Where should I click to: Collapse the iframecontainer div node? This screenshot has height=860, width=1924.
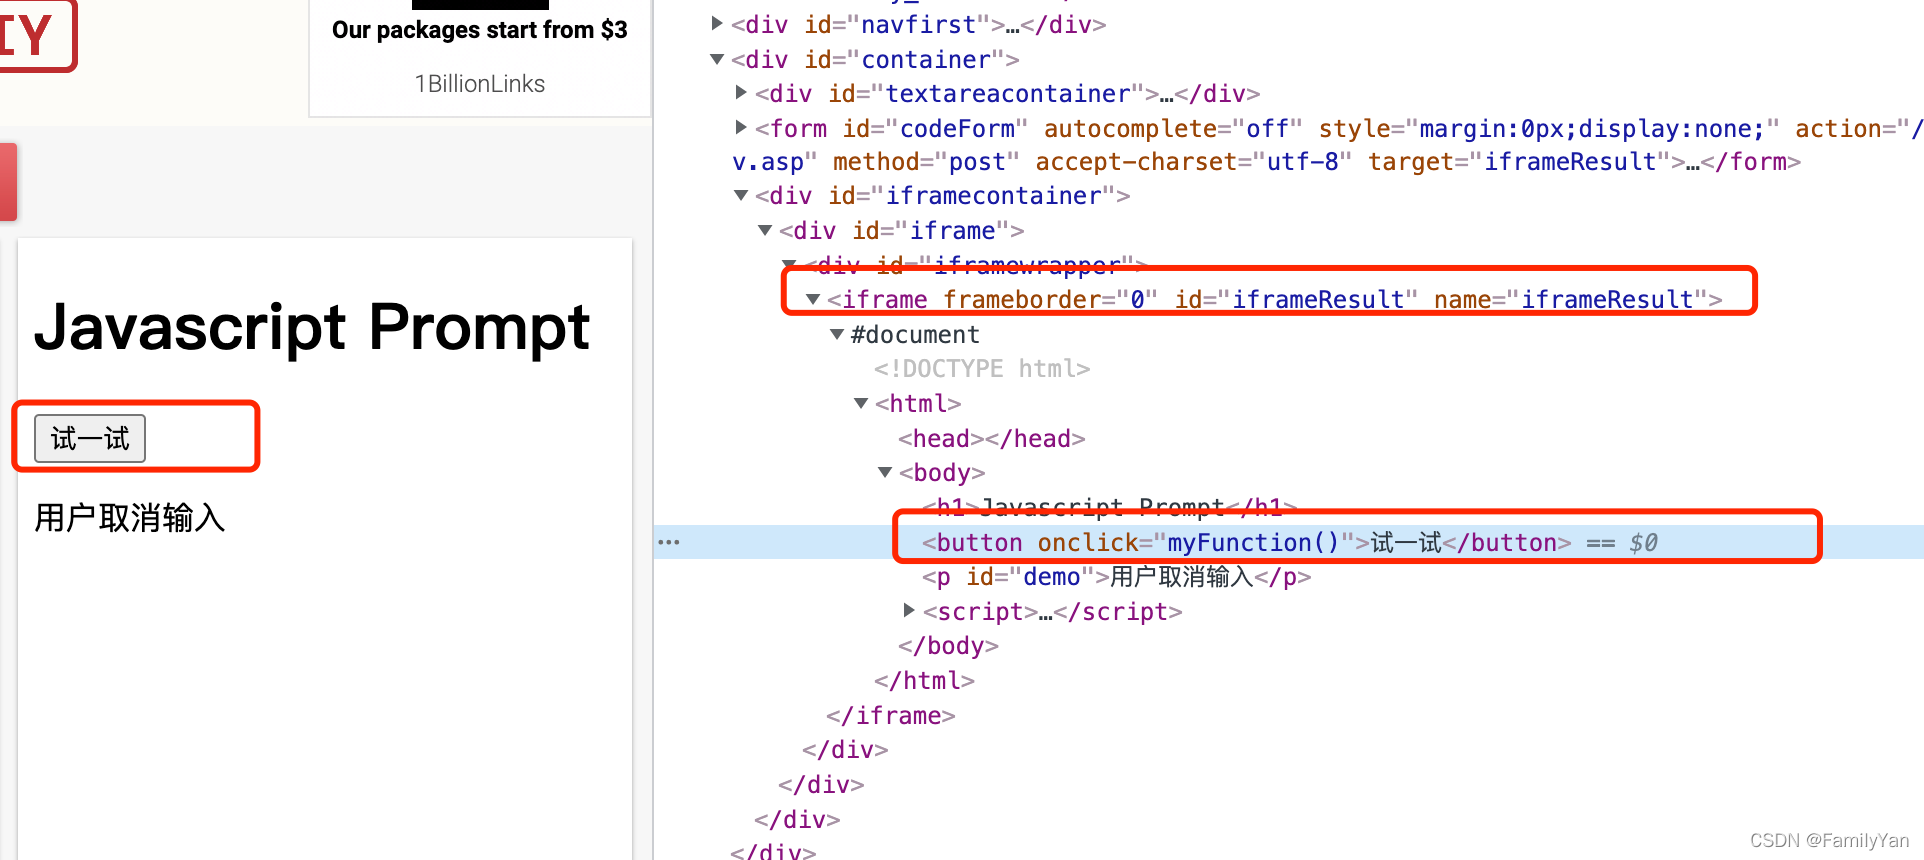741,195
